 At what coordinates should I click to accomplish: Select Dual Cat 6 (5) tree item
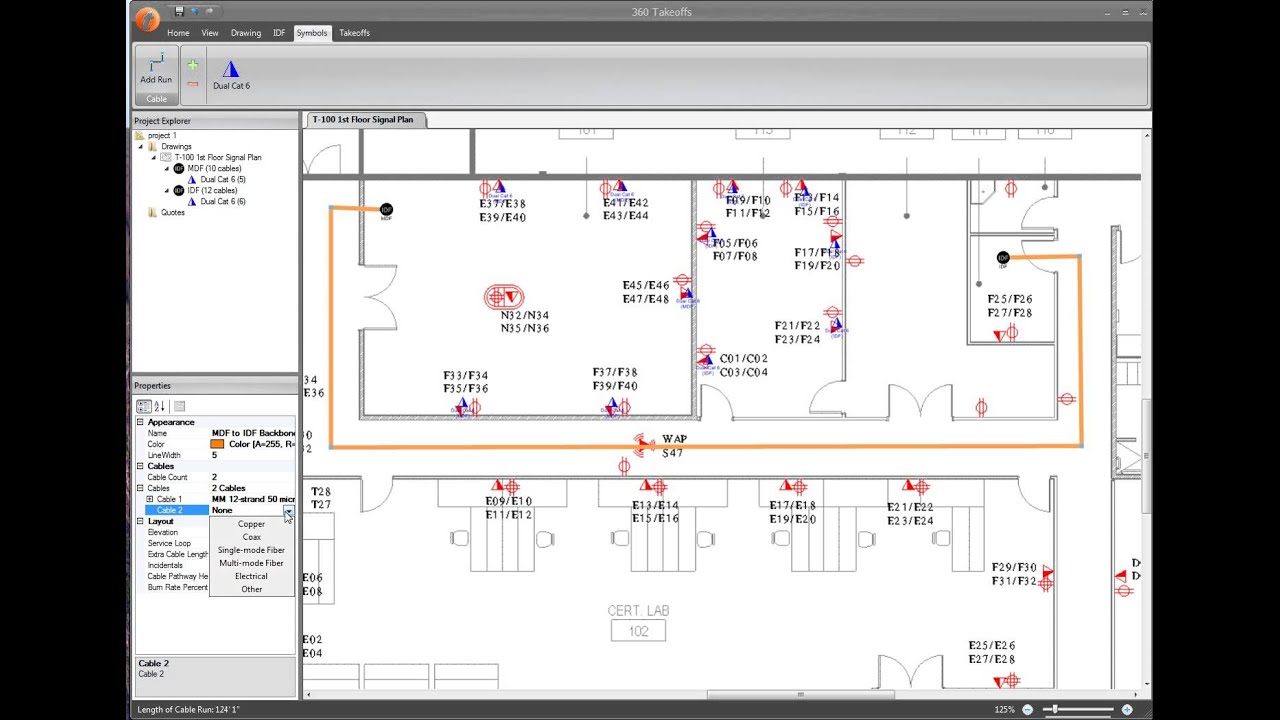coord(222,179)
